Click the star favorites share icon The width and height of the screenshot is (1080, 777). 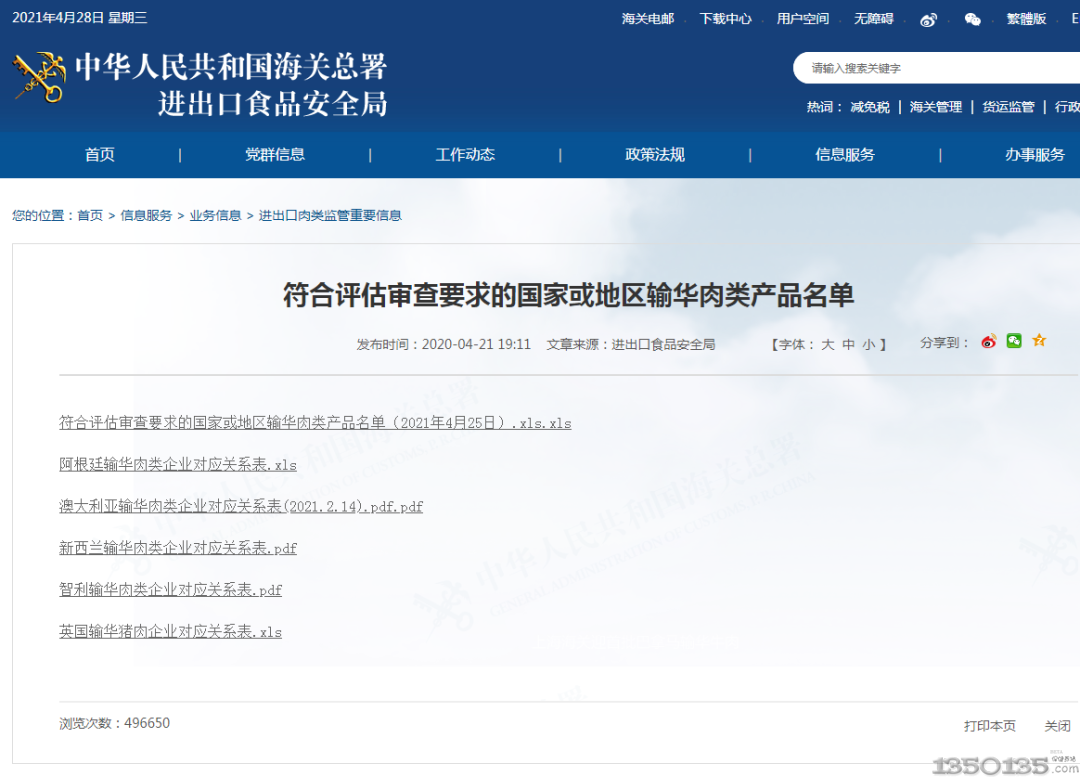[x=1039, y=341]
